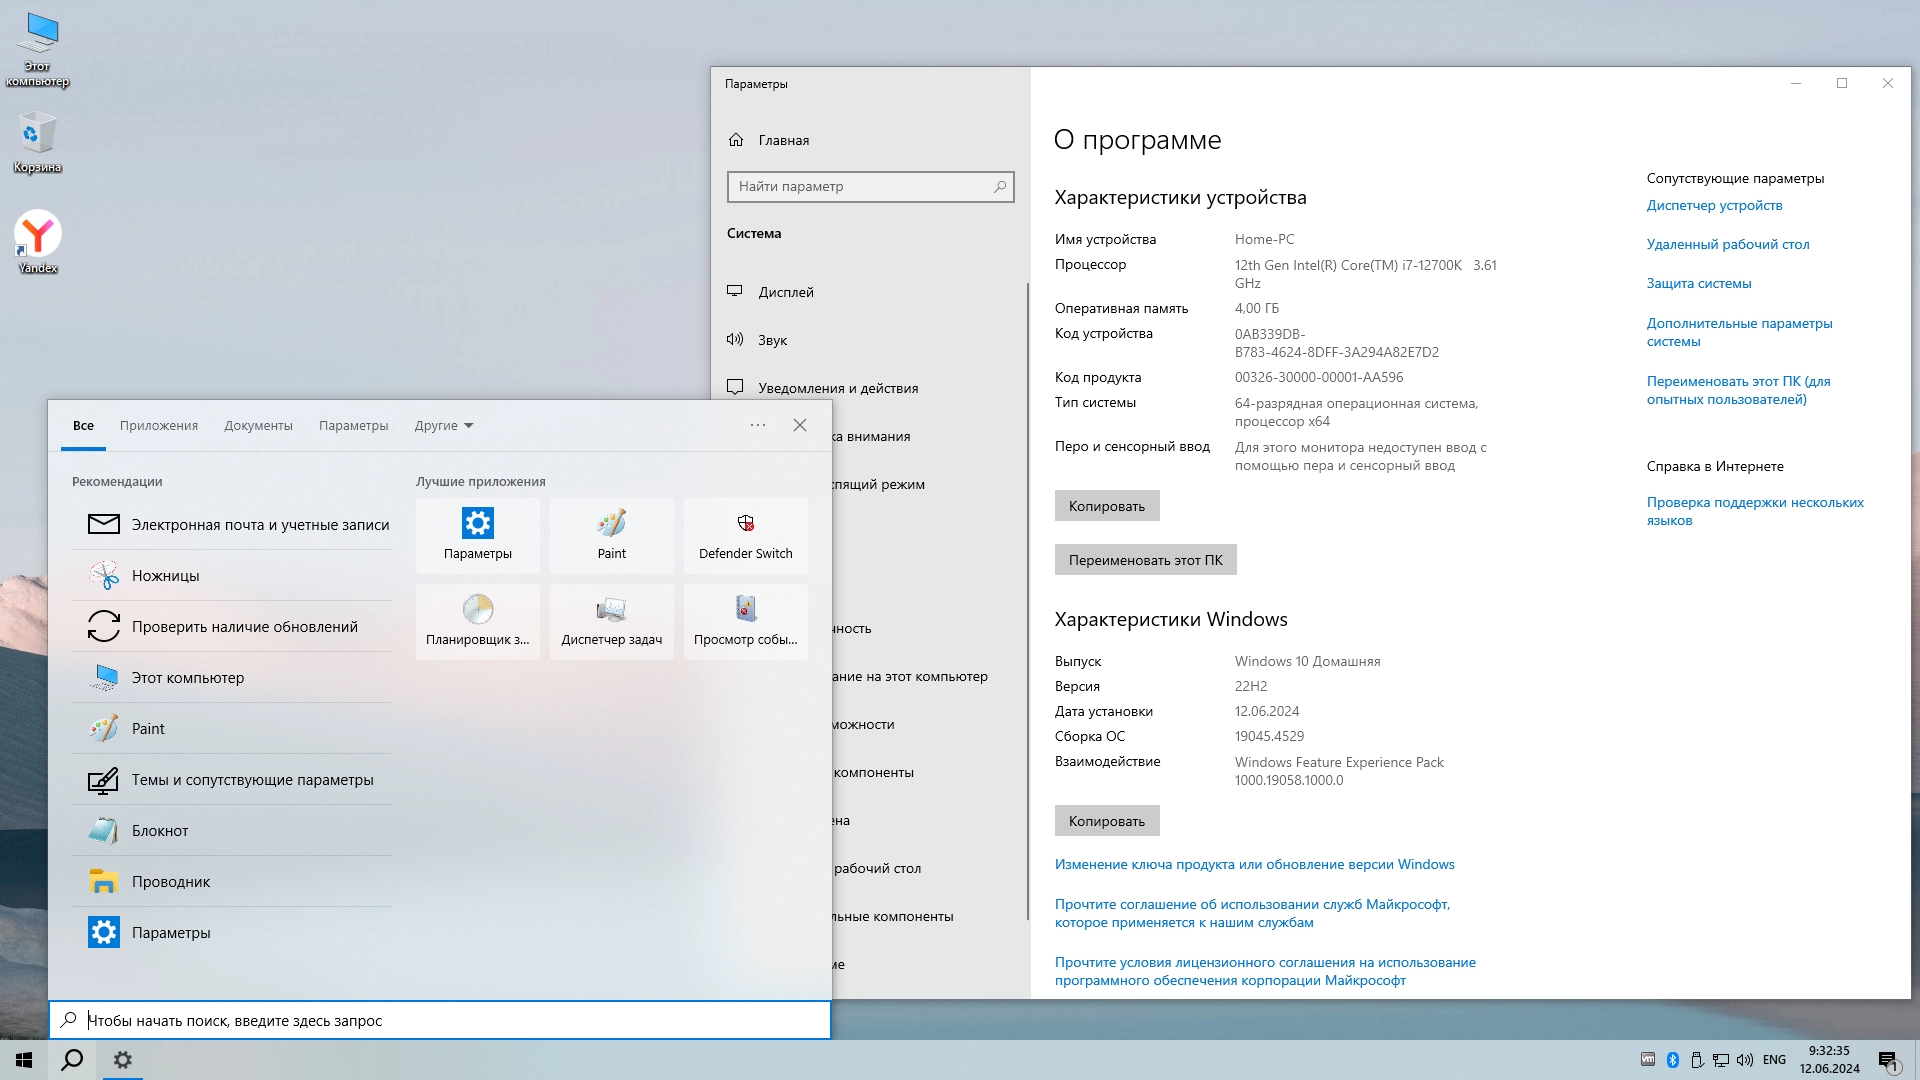Open «Этот компьютер» desktop icon
Viewport: 1920px width, 1080px height.
37,40
